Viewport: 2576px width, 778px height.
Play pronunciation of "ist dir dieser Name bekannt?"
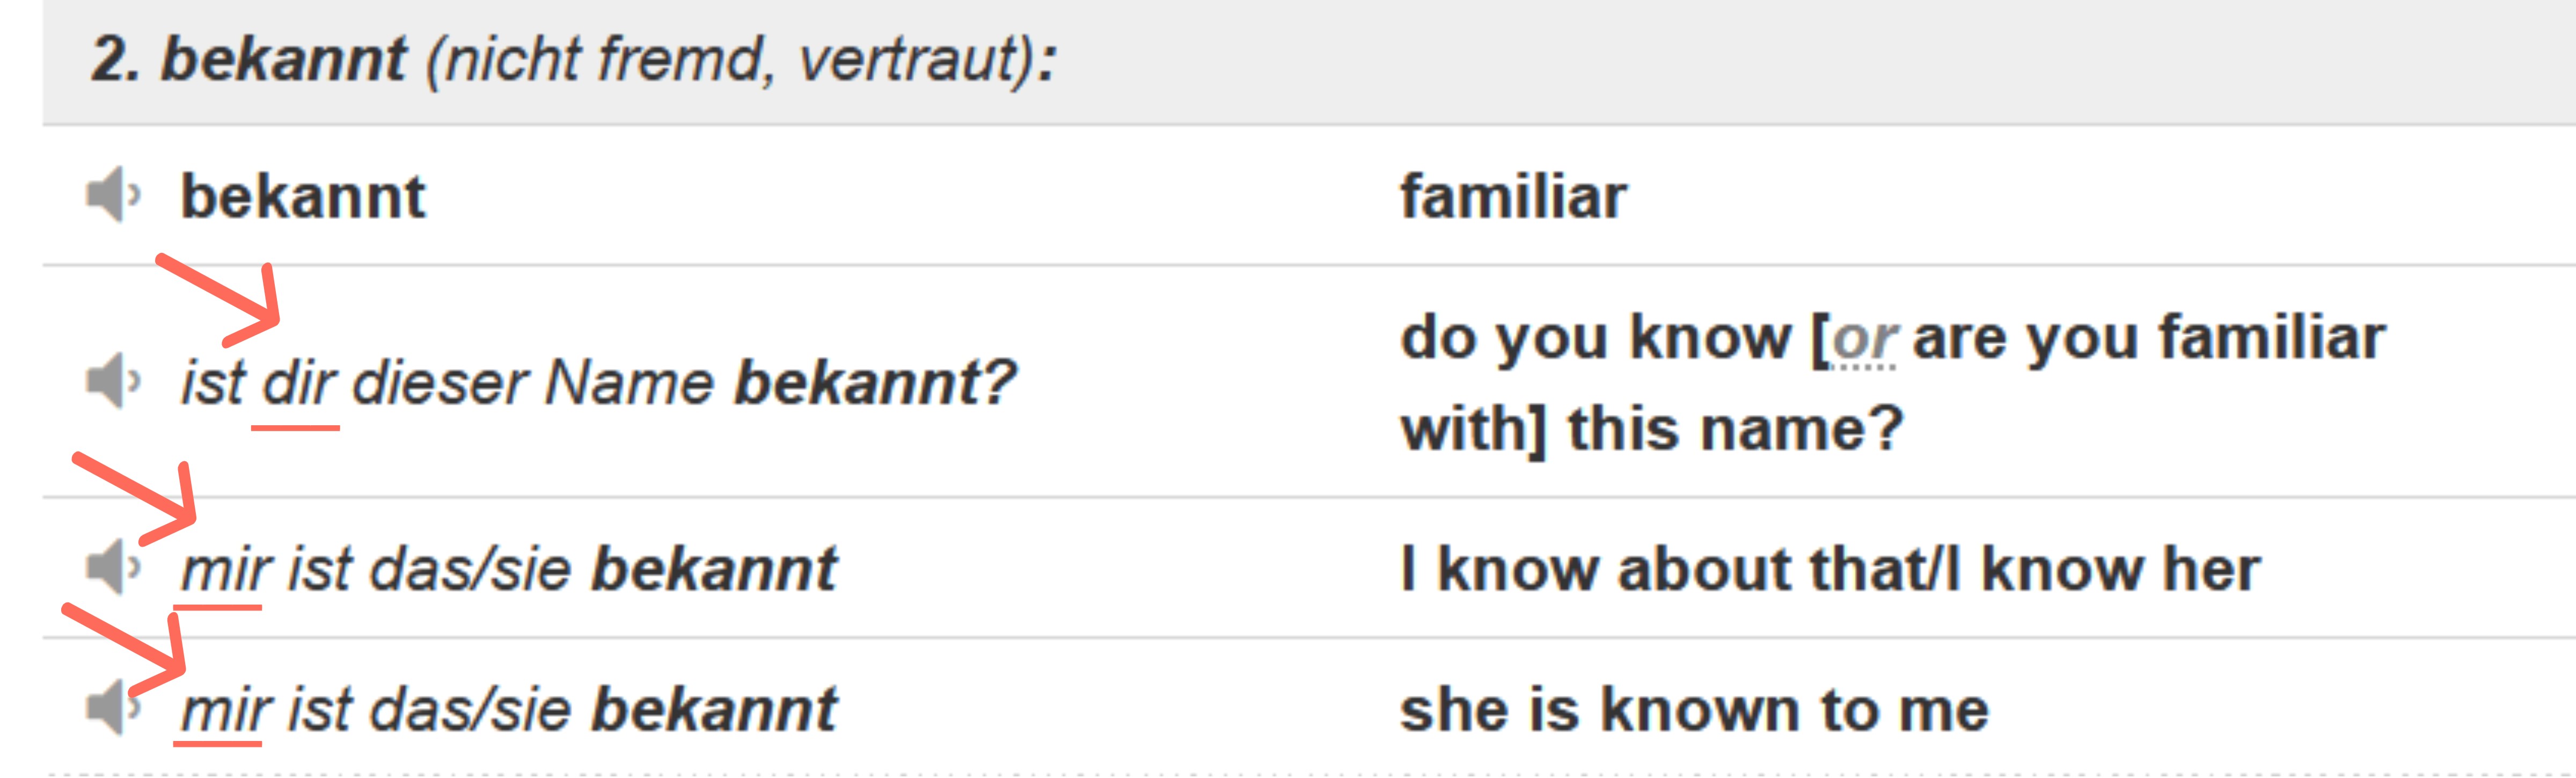(112, 381)
